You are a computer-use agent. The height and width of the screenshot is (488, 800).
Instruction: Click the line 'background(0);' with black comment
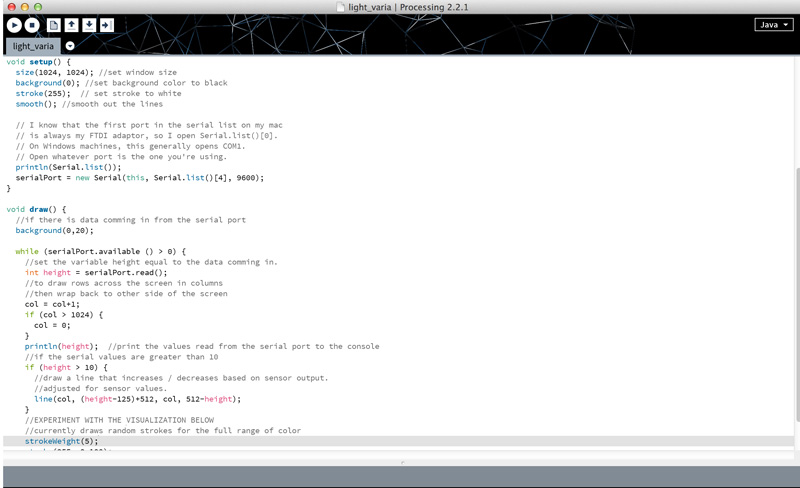121,83
